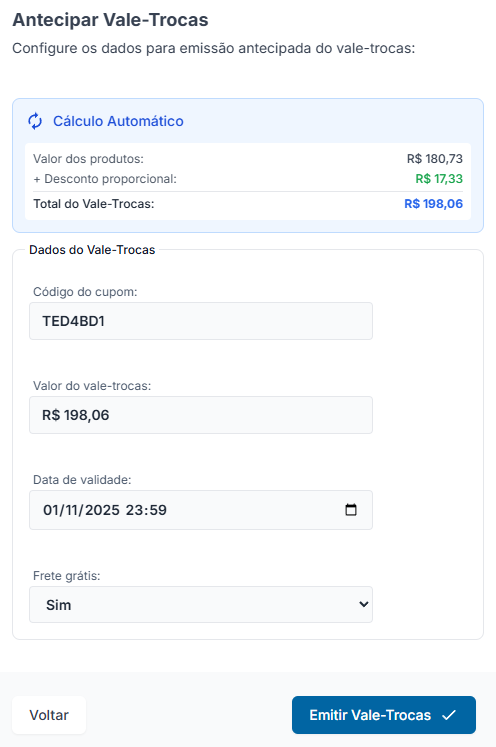Click the Dados do Vale-Trocas section legend
Screen dimensions: 496x747
coord(92,250)
